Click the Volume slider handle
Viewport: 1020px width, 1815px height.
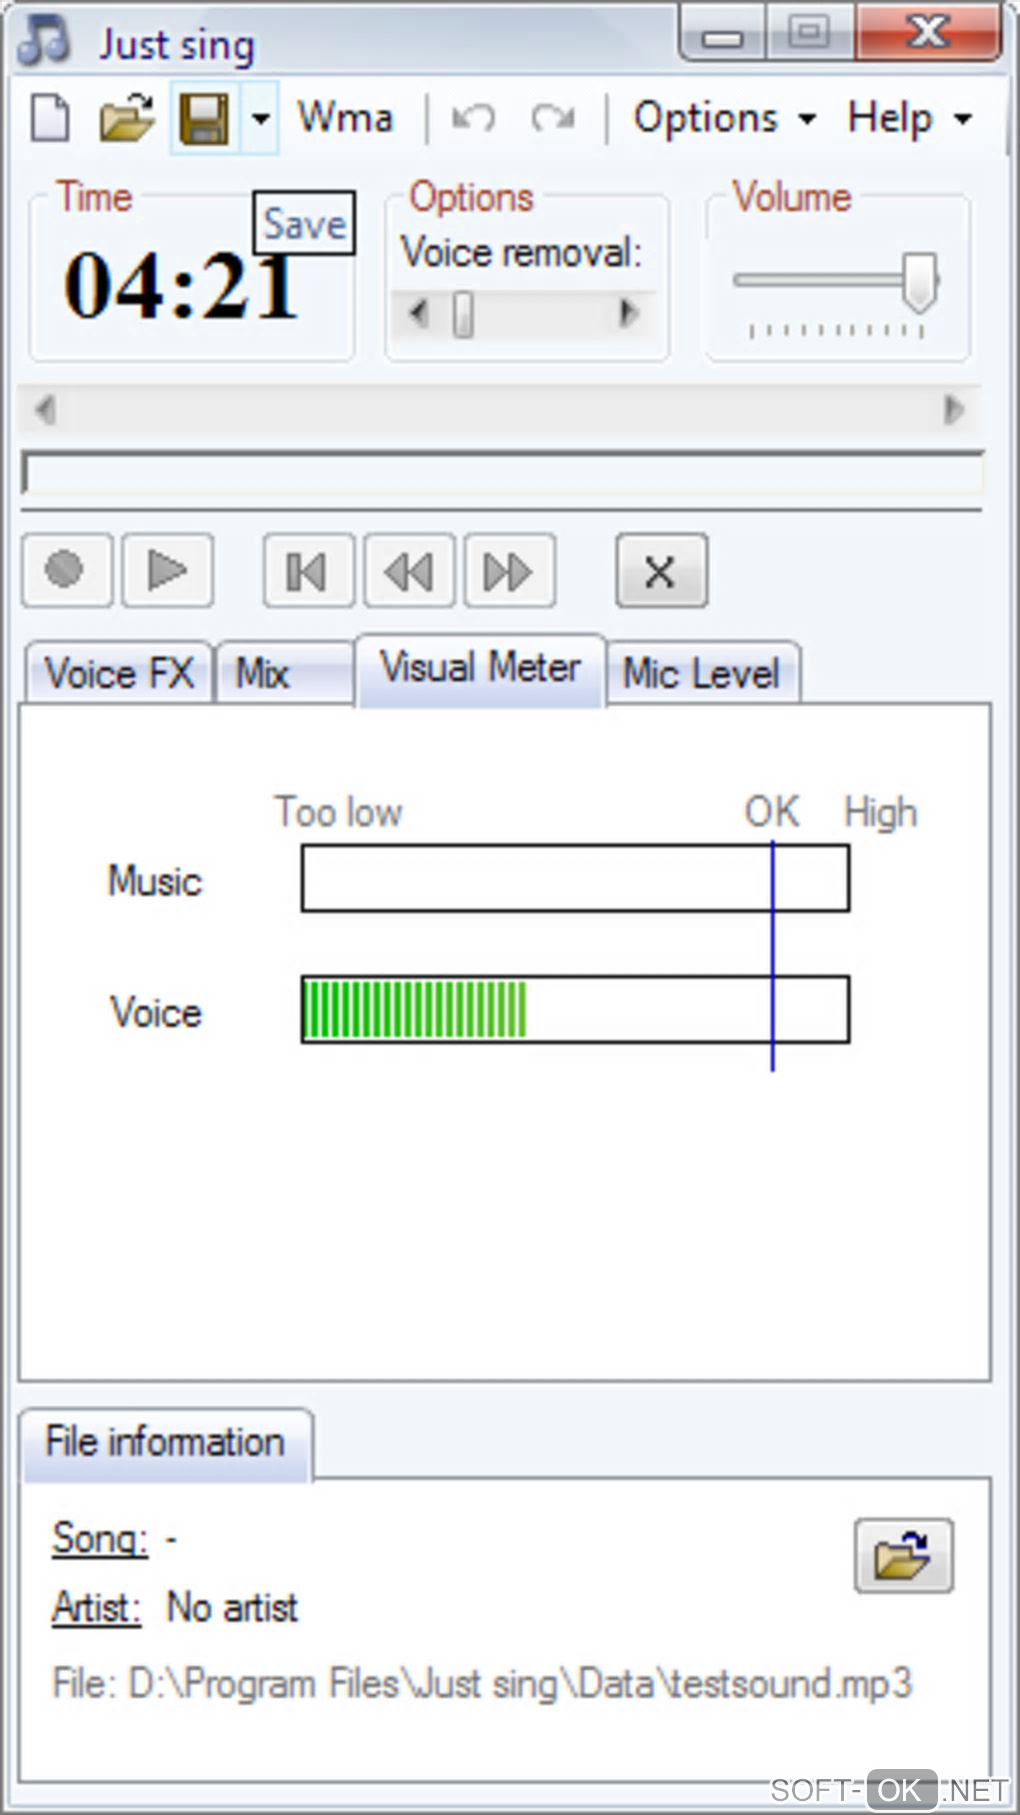(919, 281)
